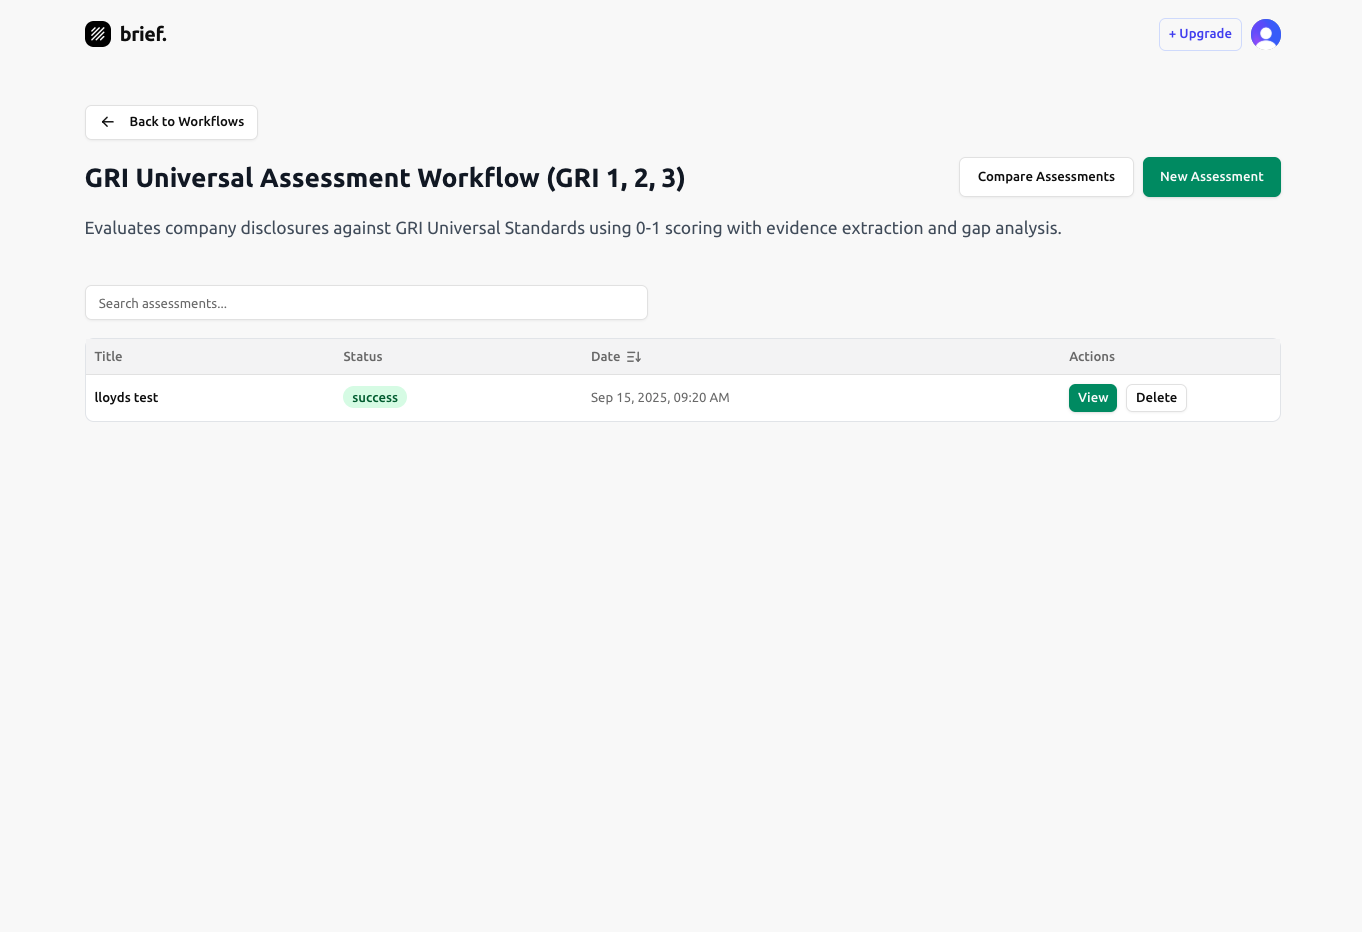1362x932 pixels.
Task: Open Compare Assessments
Action: point(1046,176)
